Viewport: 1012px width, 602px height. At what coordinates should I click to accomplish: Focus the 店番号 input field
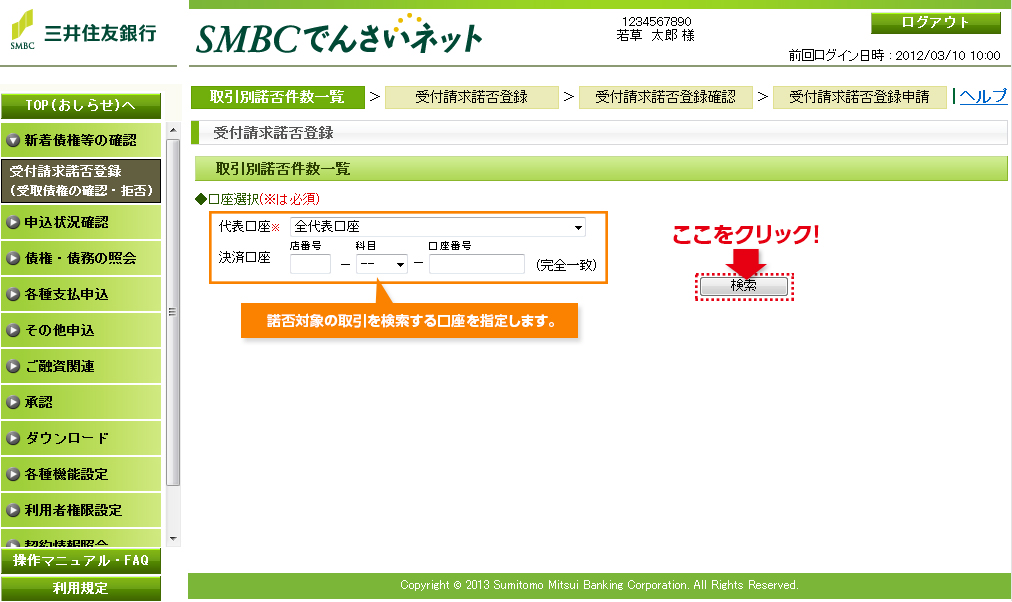click(x=310, y=264)
